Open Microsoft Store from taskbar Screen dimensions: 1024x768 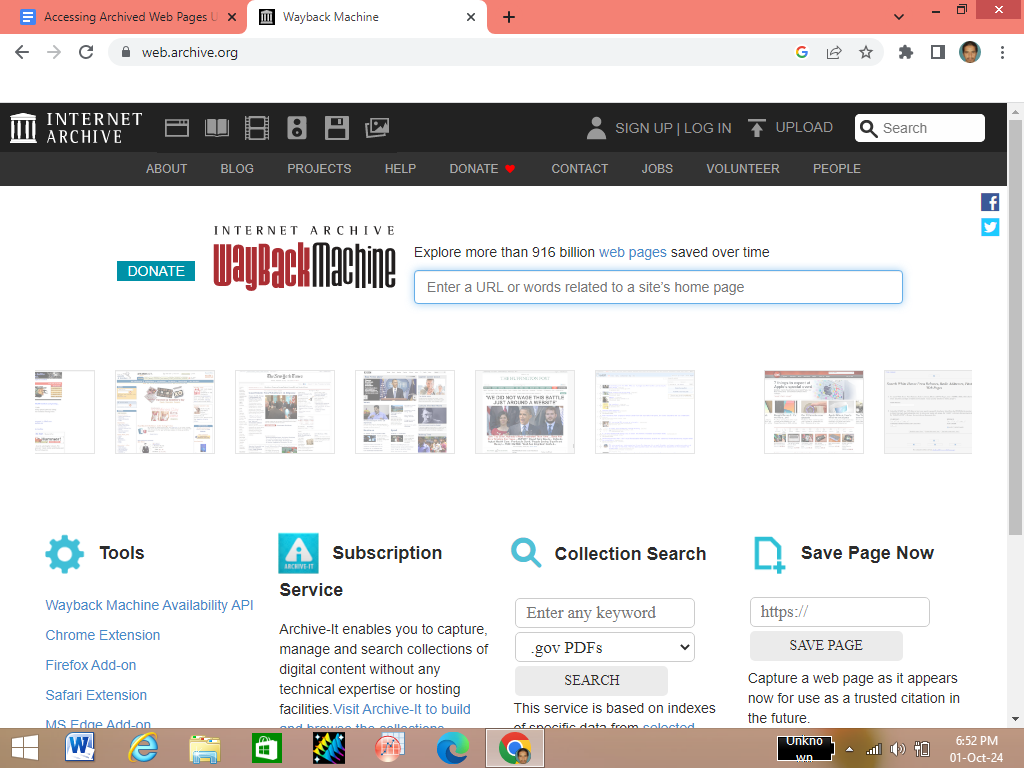266,748
